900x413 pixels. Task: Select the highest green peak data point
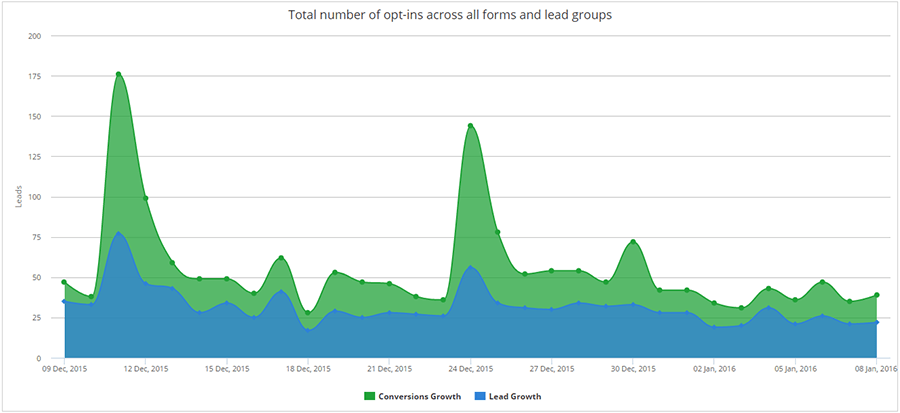tap(118, 74)
